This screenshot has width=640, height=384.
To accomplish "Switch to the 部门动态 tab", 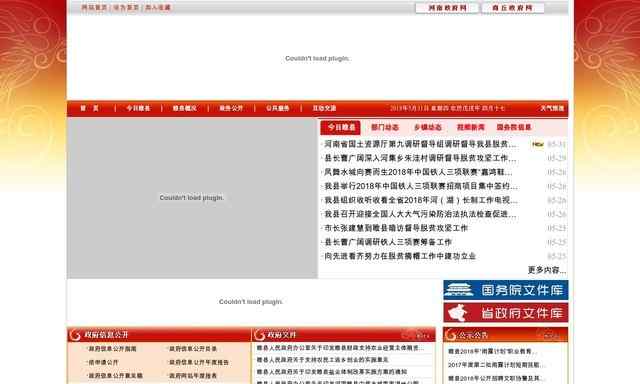I will tap(384, 127).
